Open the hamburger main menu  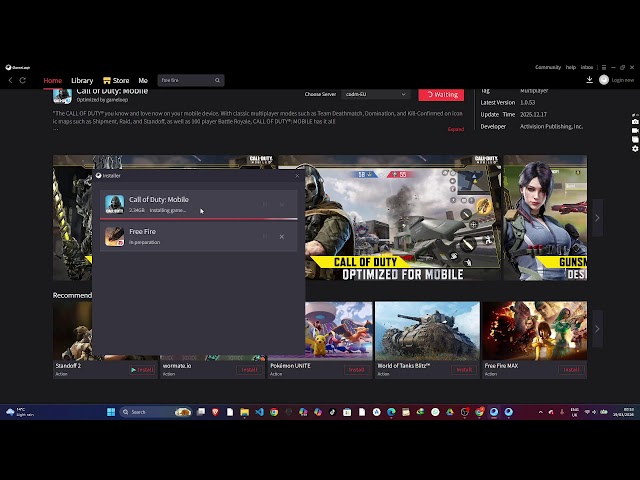point(604,67)
